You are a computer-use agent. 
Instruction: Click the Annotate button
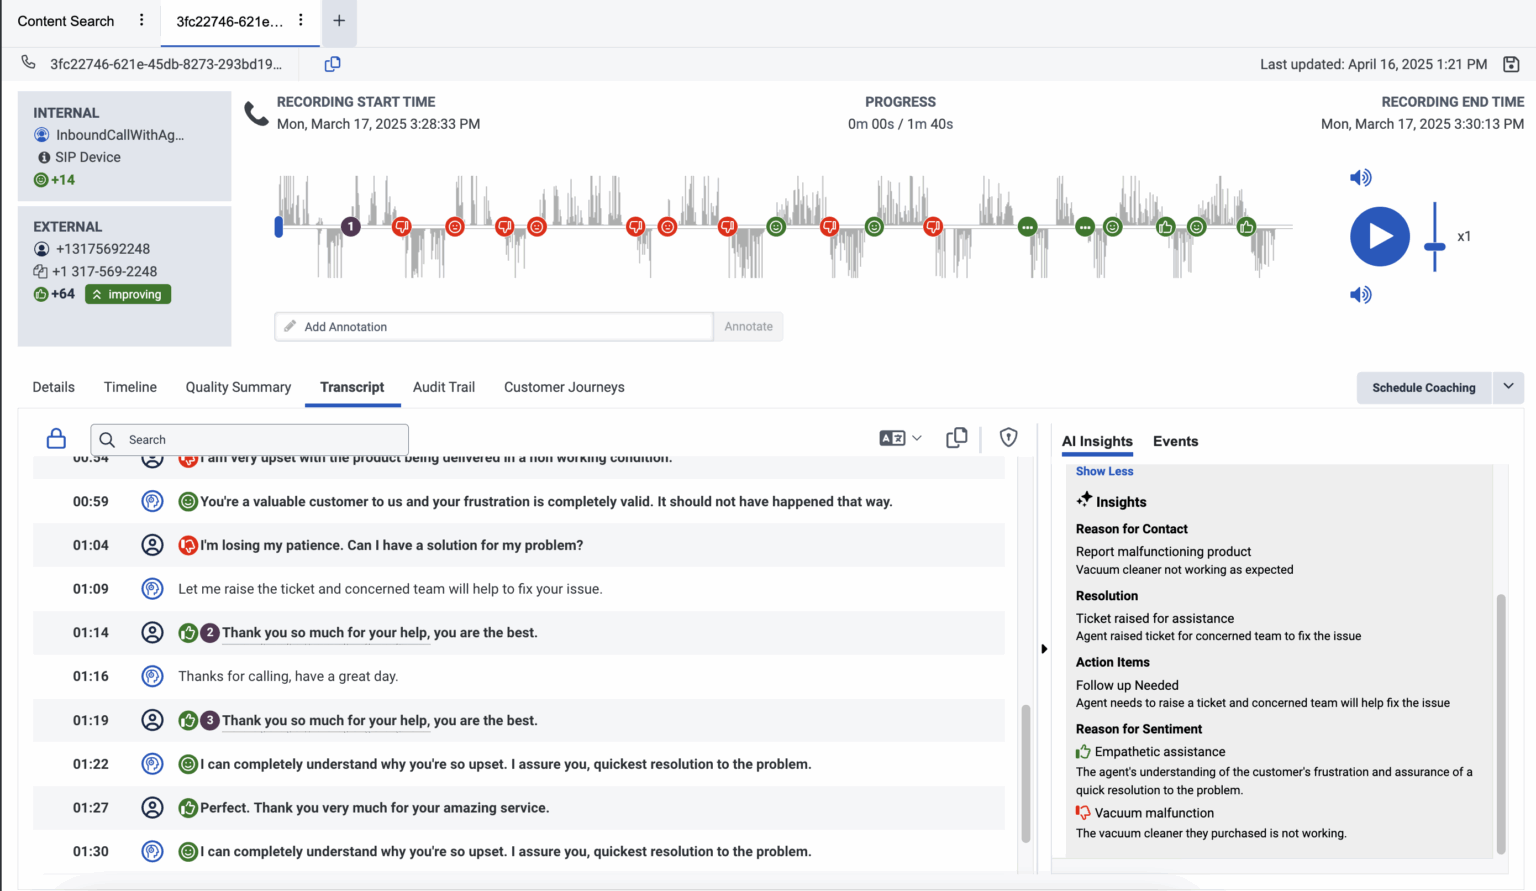(747, 326)
